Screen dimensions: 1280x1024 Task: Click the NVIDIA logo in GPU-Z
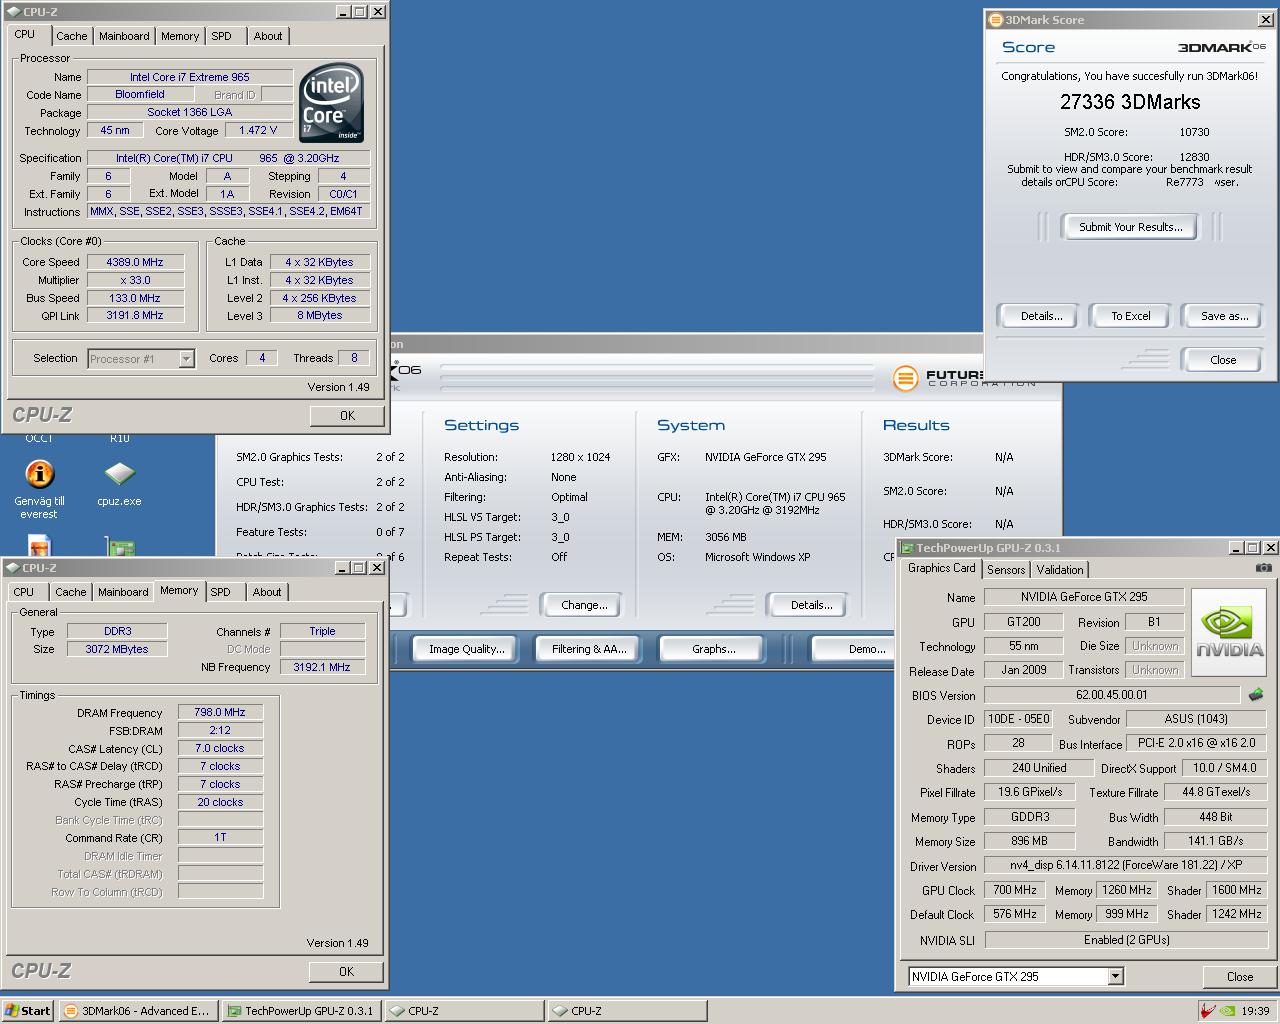point(1229,631)
